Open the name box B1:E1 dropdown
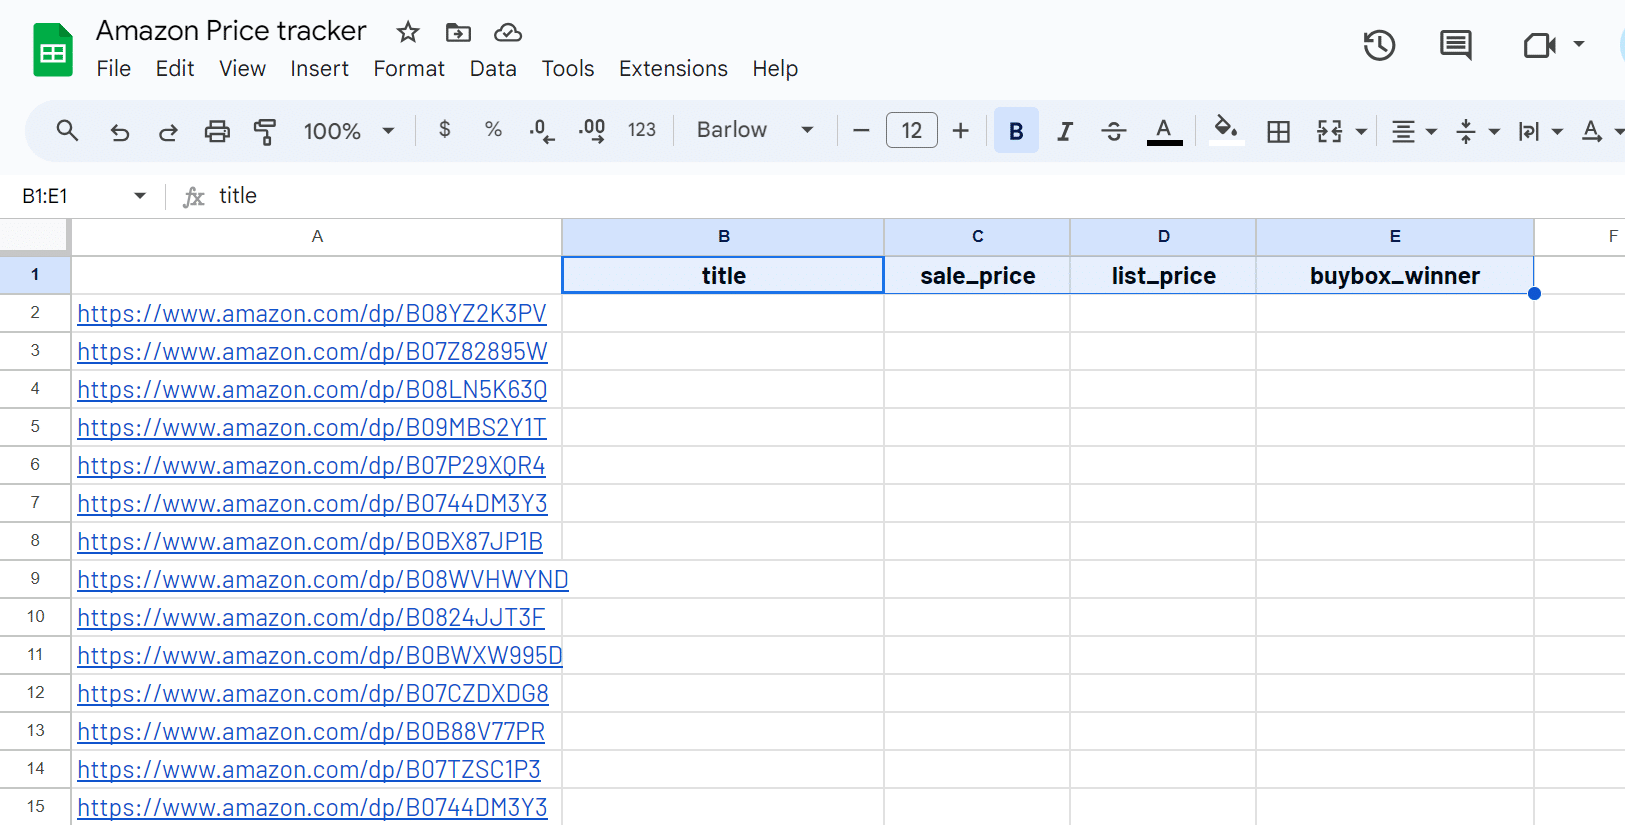1625x825 pixels. point(140,196)
